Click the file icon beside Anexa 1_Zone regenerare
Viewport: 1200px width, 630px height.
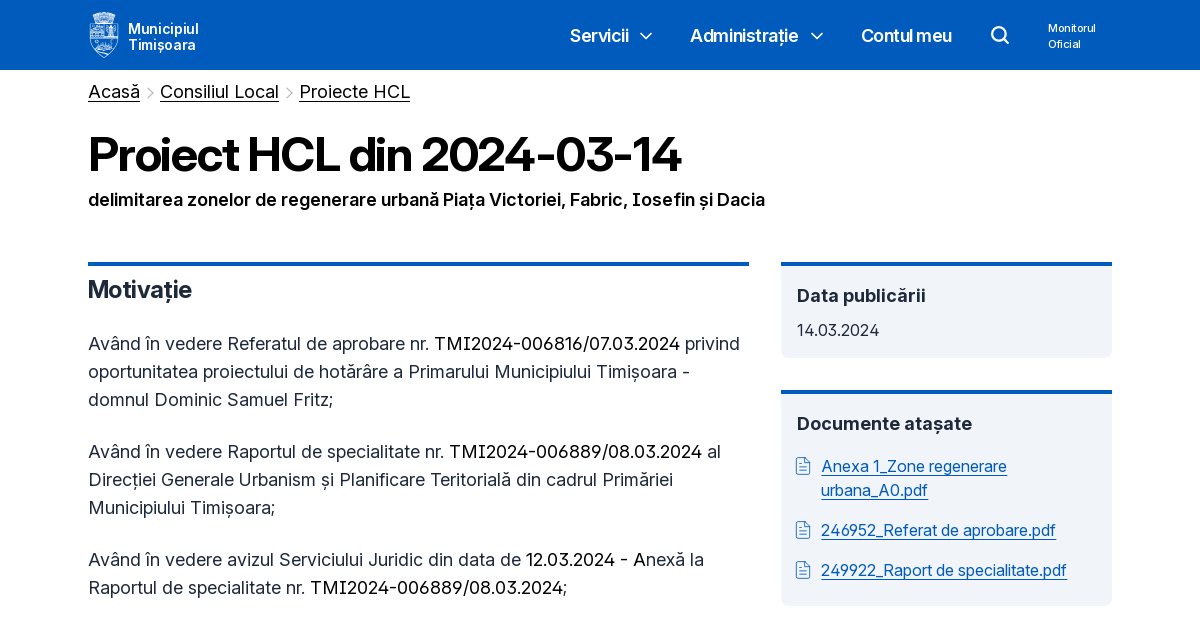point(803,465)
